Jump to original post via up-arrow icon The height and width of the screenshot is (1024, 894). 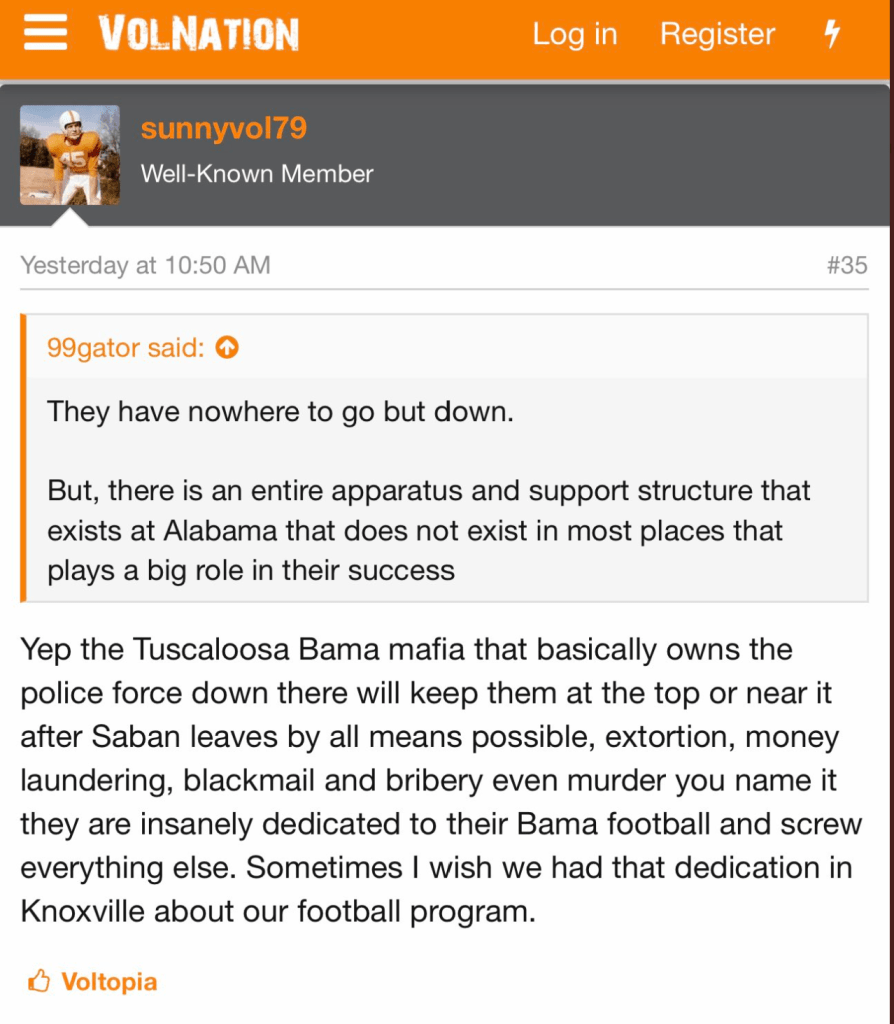point(228,348)
